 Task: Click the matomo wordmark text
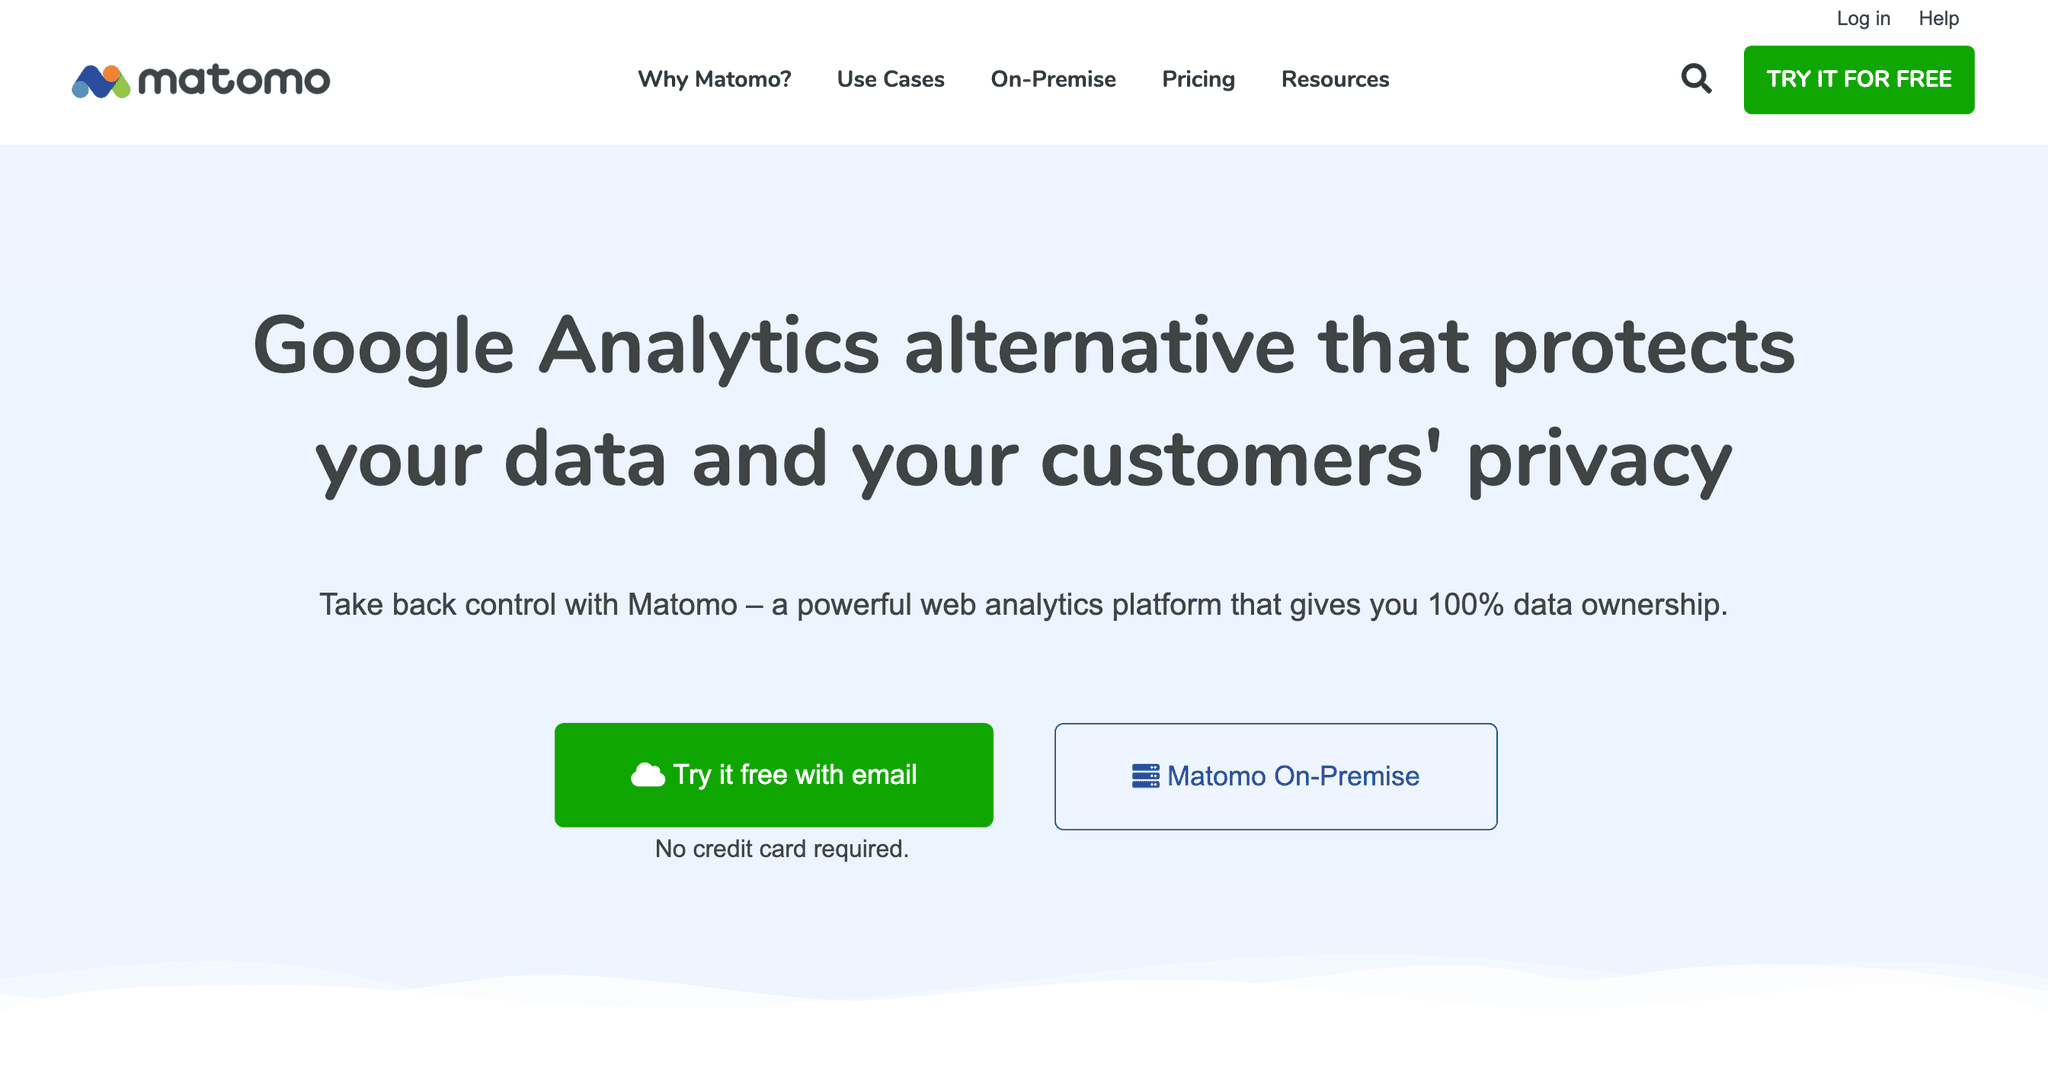234,80
